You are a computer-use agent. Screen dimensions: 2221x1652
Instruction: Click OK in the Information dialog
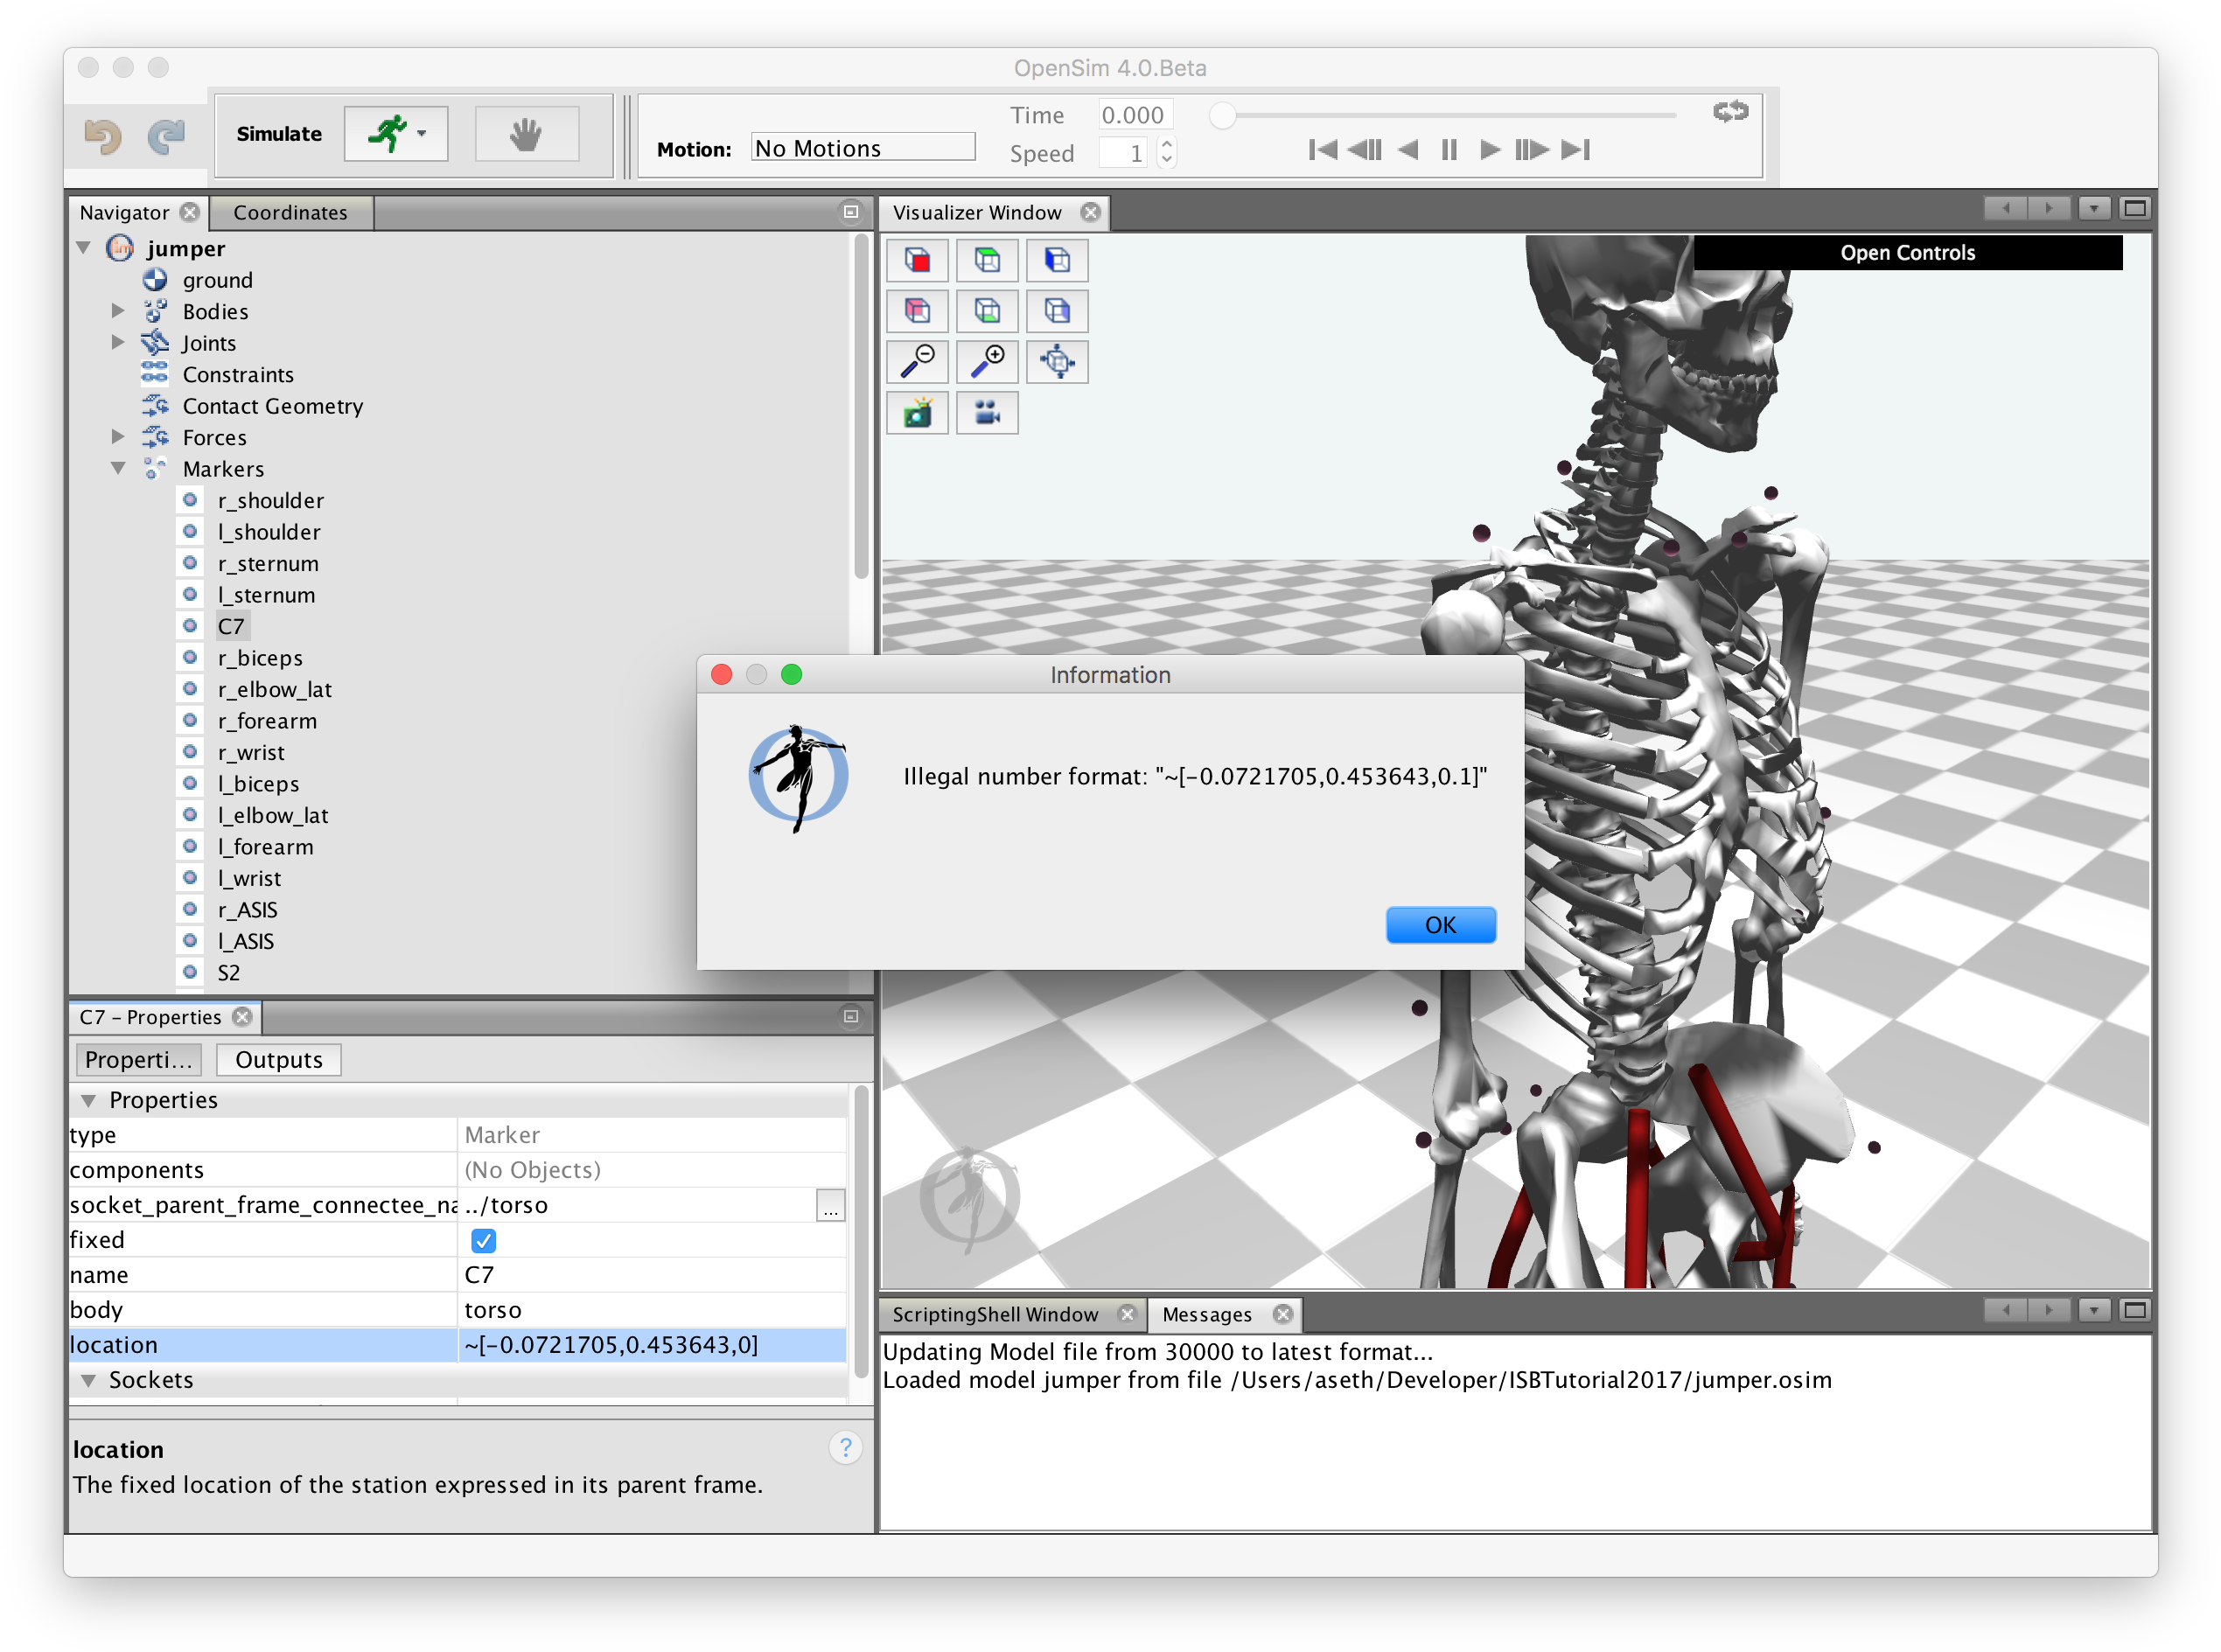point(1440,925)
